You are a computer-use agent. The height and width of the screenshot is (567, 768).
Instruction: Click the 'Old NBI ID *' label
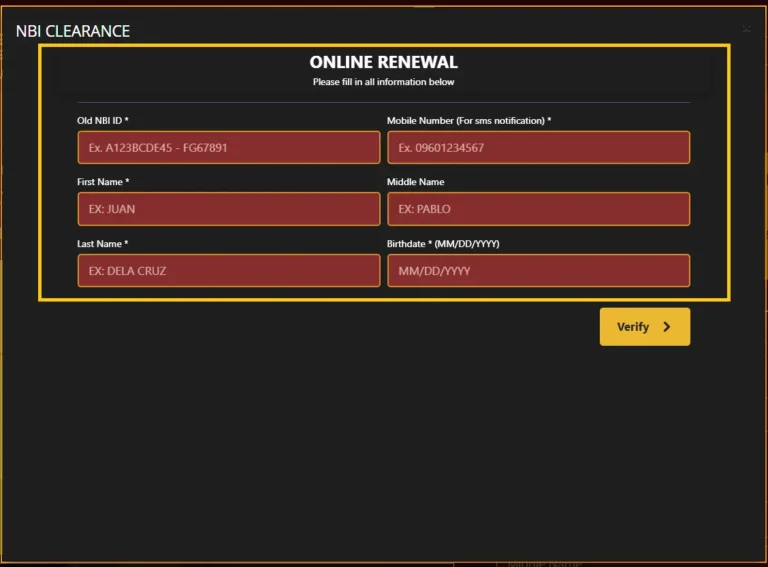[103, 120]
